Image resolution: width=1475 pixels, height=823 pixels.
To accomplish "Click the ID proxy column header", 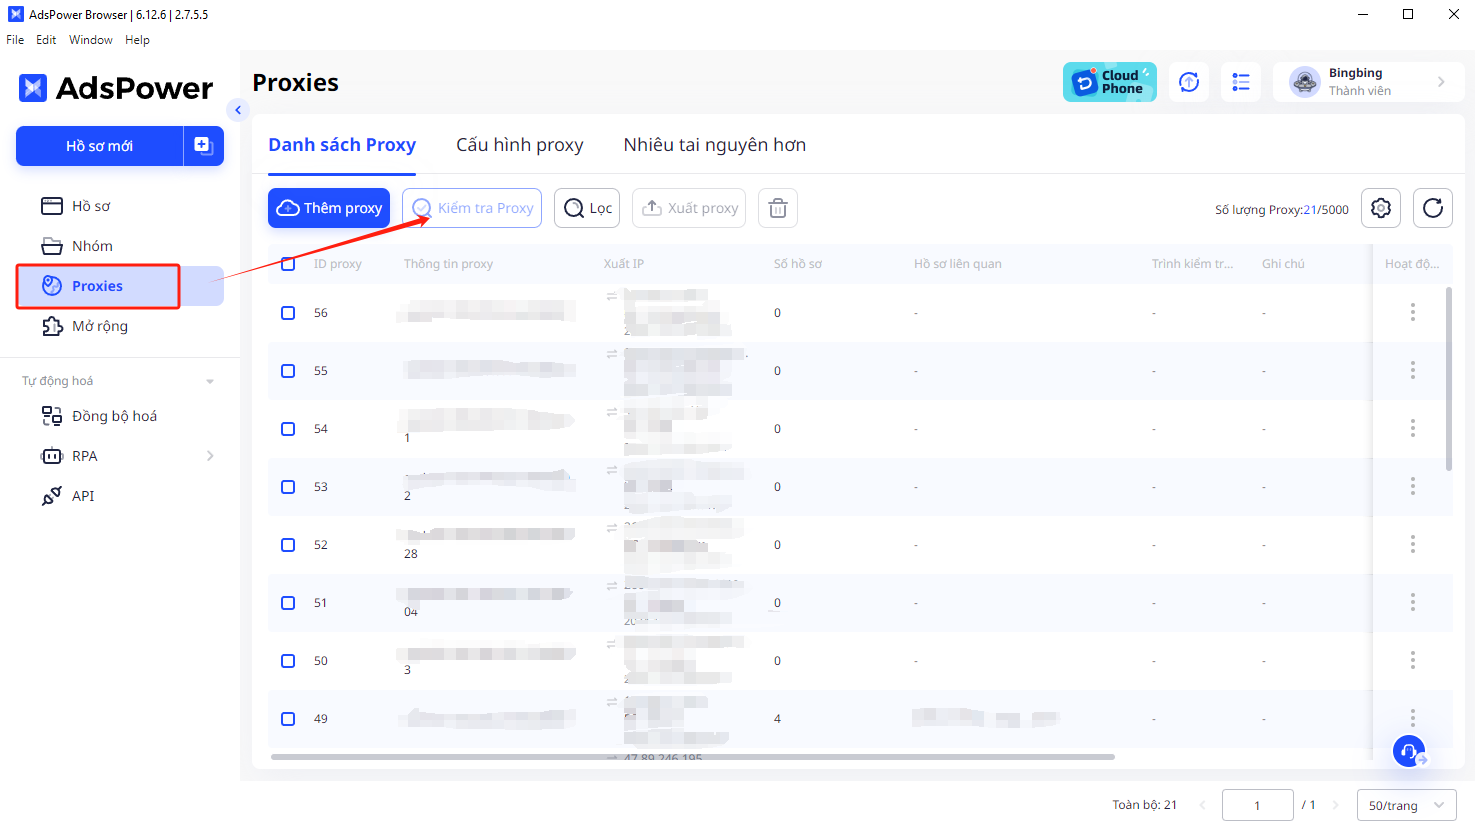I will click(x=338, y=264).
